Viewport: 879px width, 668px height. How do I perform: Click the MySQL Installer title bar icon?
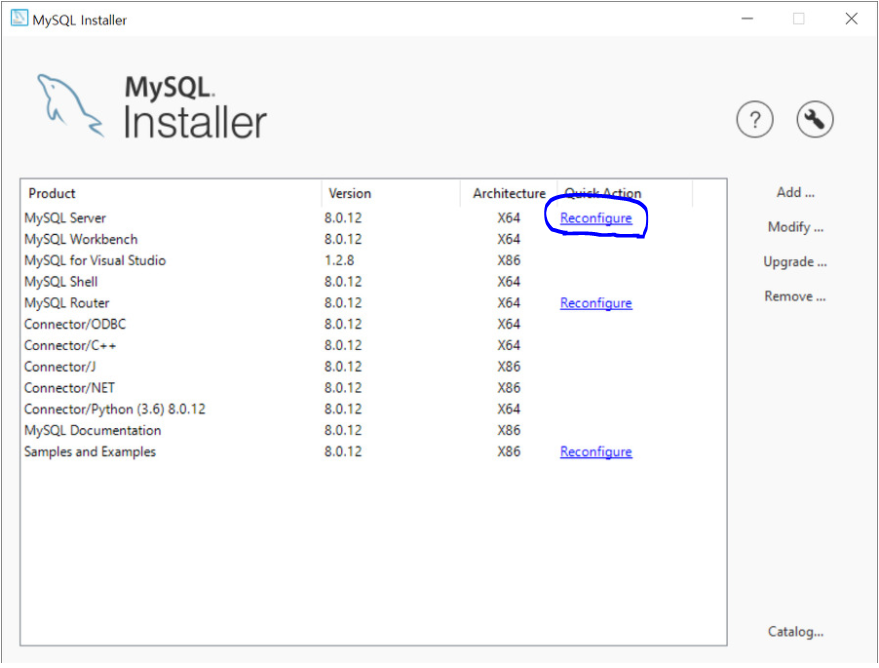(x=19, y=18)
